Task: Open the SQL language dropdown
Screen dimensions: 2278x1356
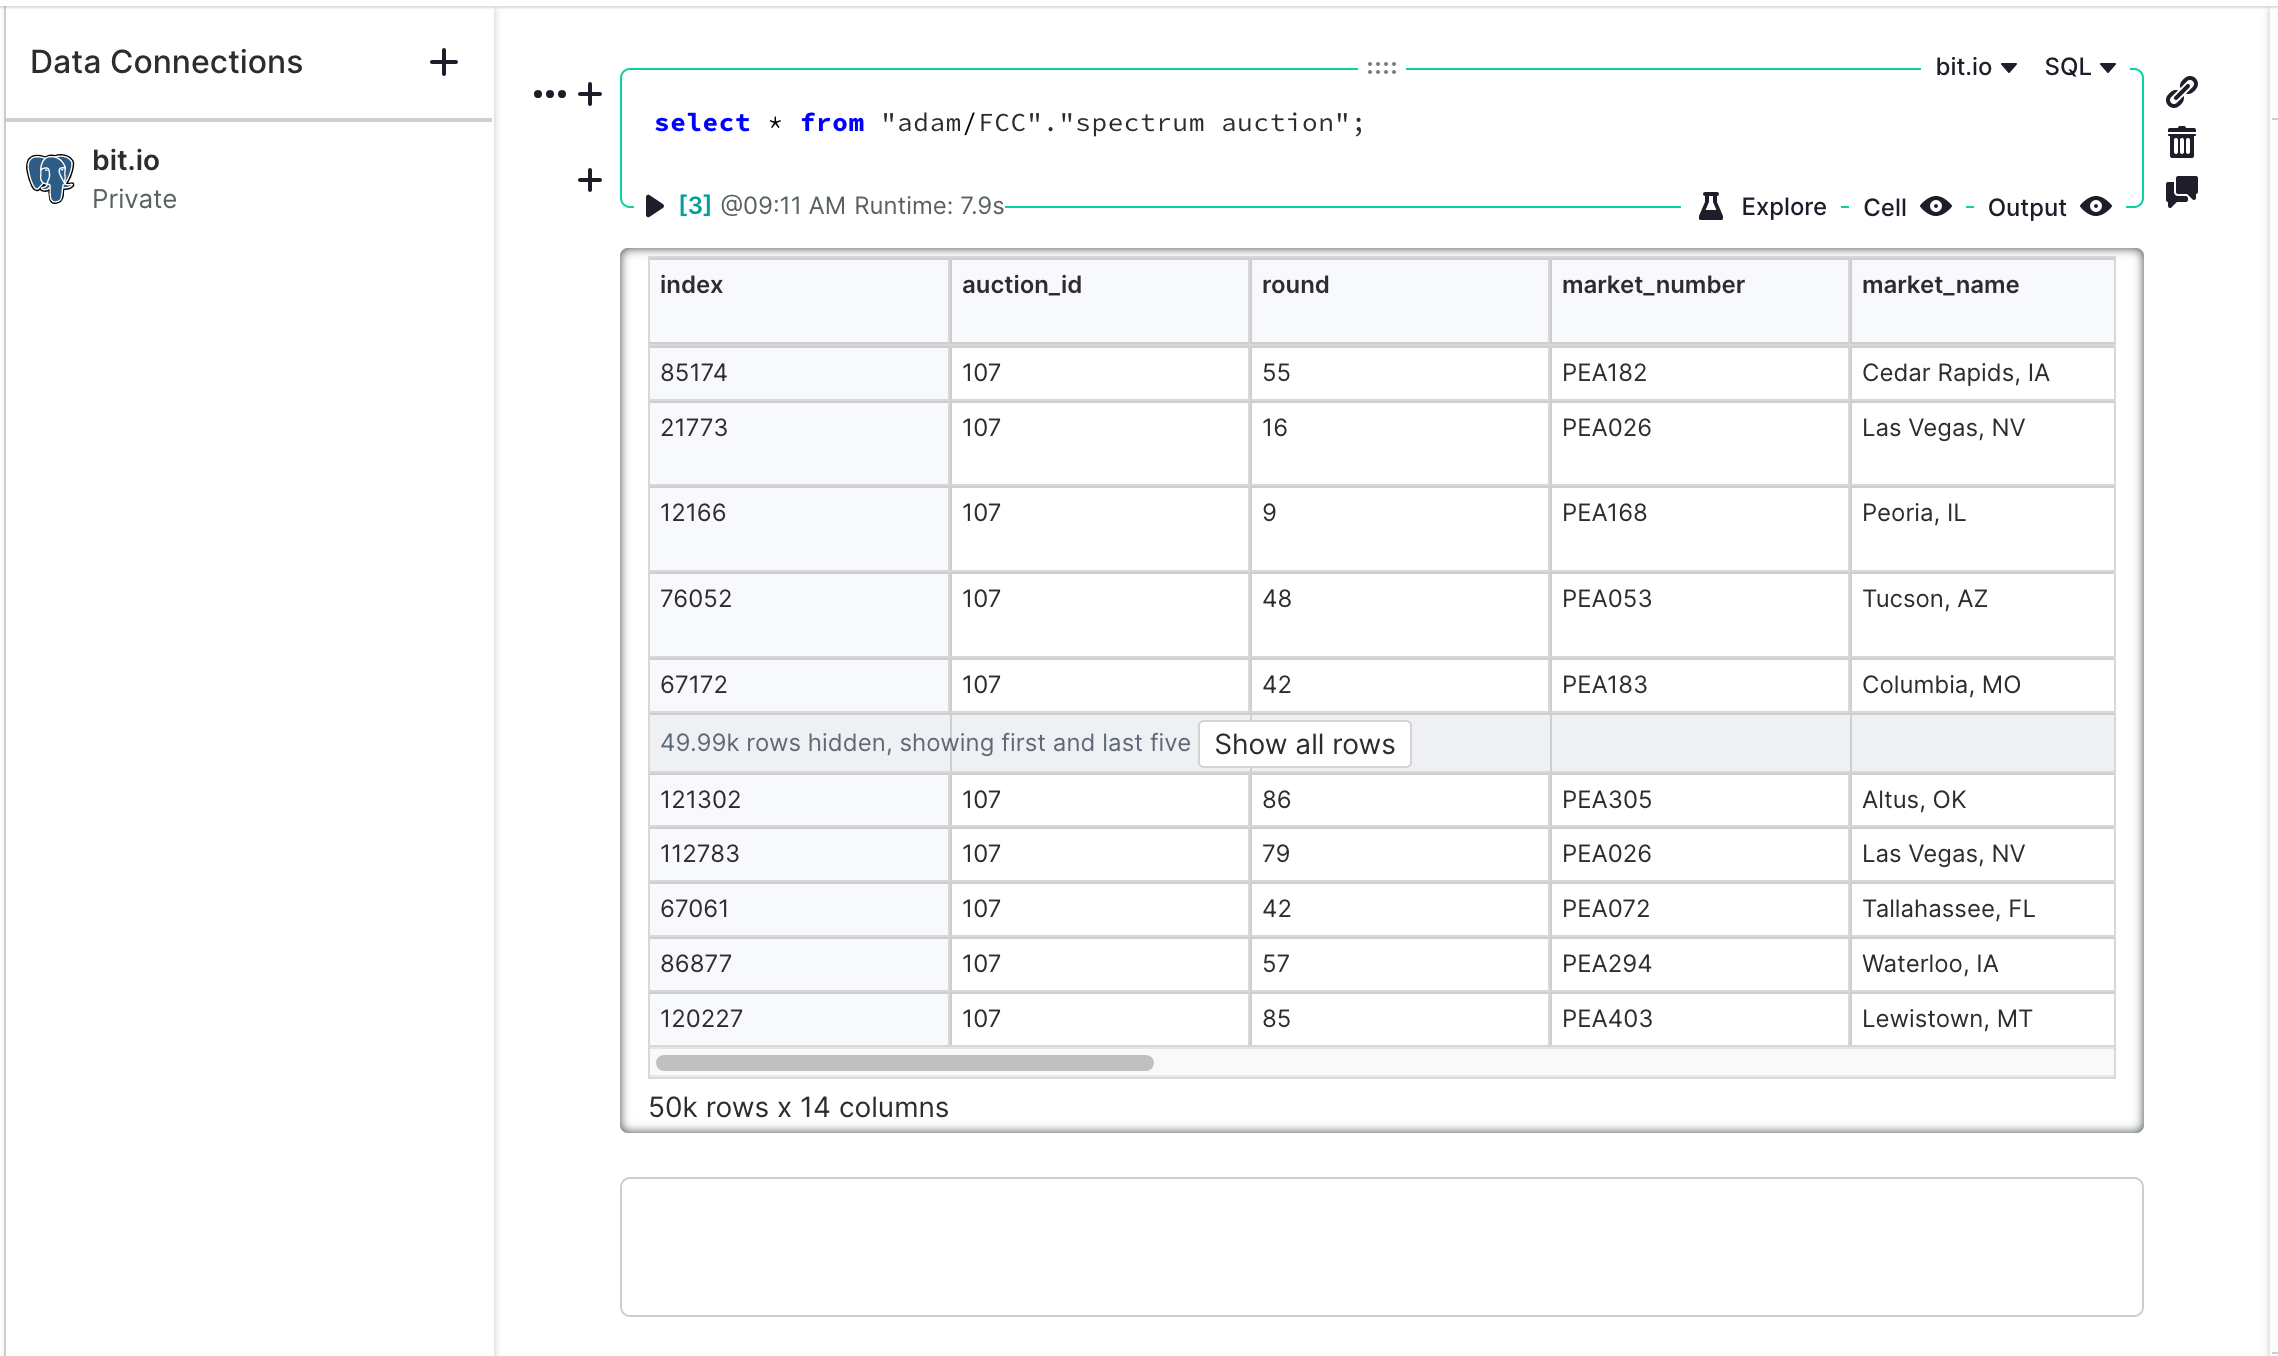Action: (x=2080, y=67)
